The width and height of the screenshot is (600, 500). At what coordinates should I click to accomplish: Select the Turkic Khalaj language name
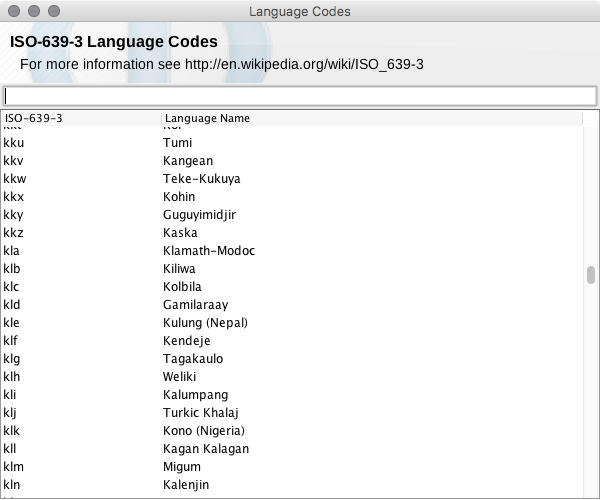tap(201, 412)
